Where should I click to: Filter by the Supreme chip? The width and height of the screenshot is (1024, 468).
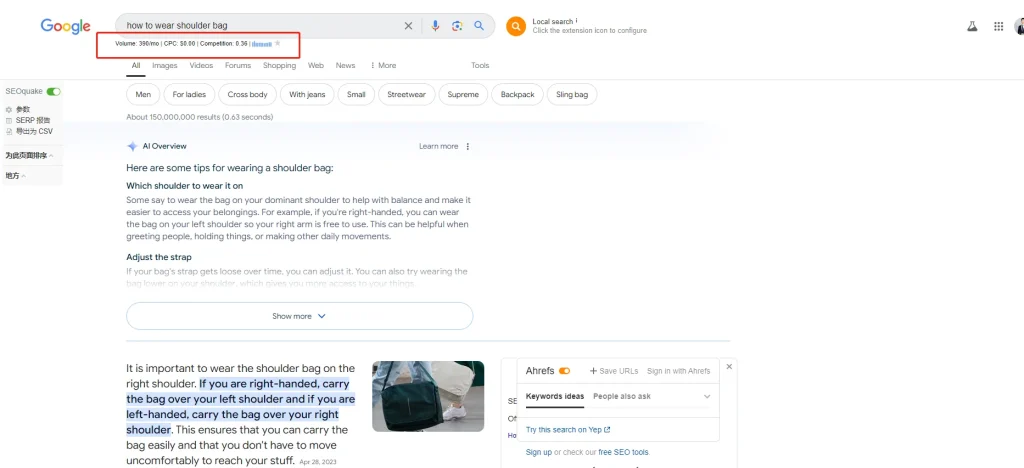pos(463,95)
